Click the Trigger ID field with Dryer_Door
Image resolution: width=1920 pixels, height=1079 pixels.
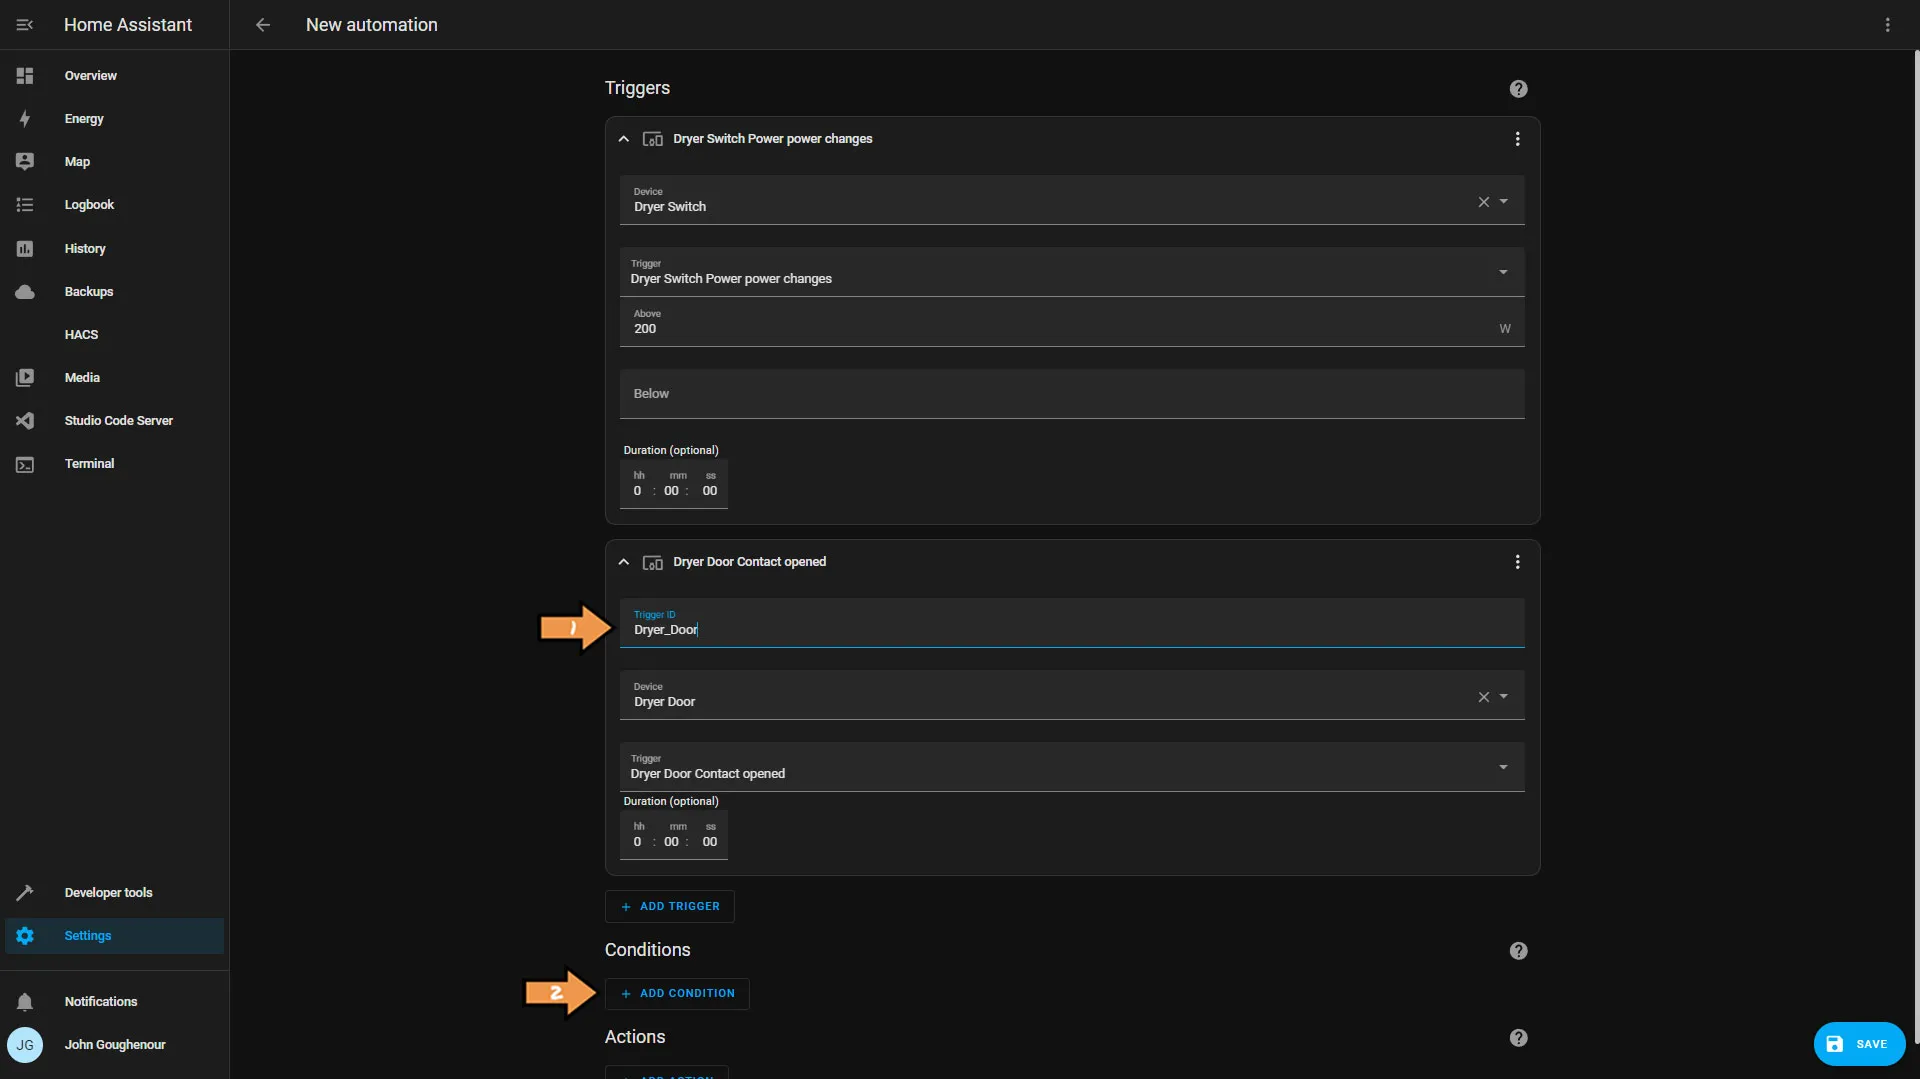click(x=1072, y=623)
